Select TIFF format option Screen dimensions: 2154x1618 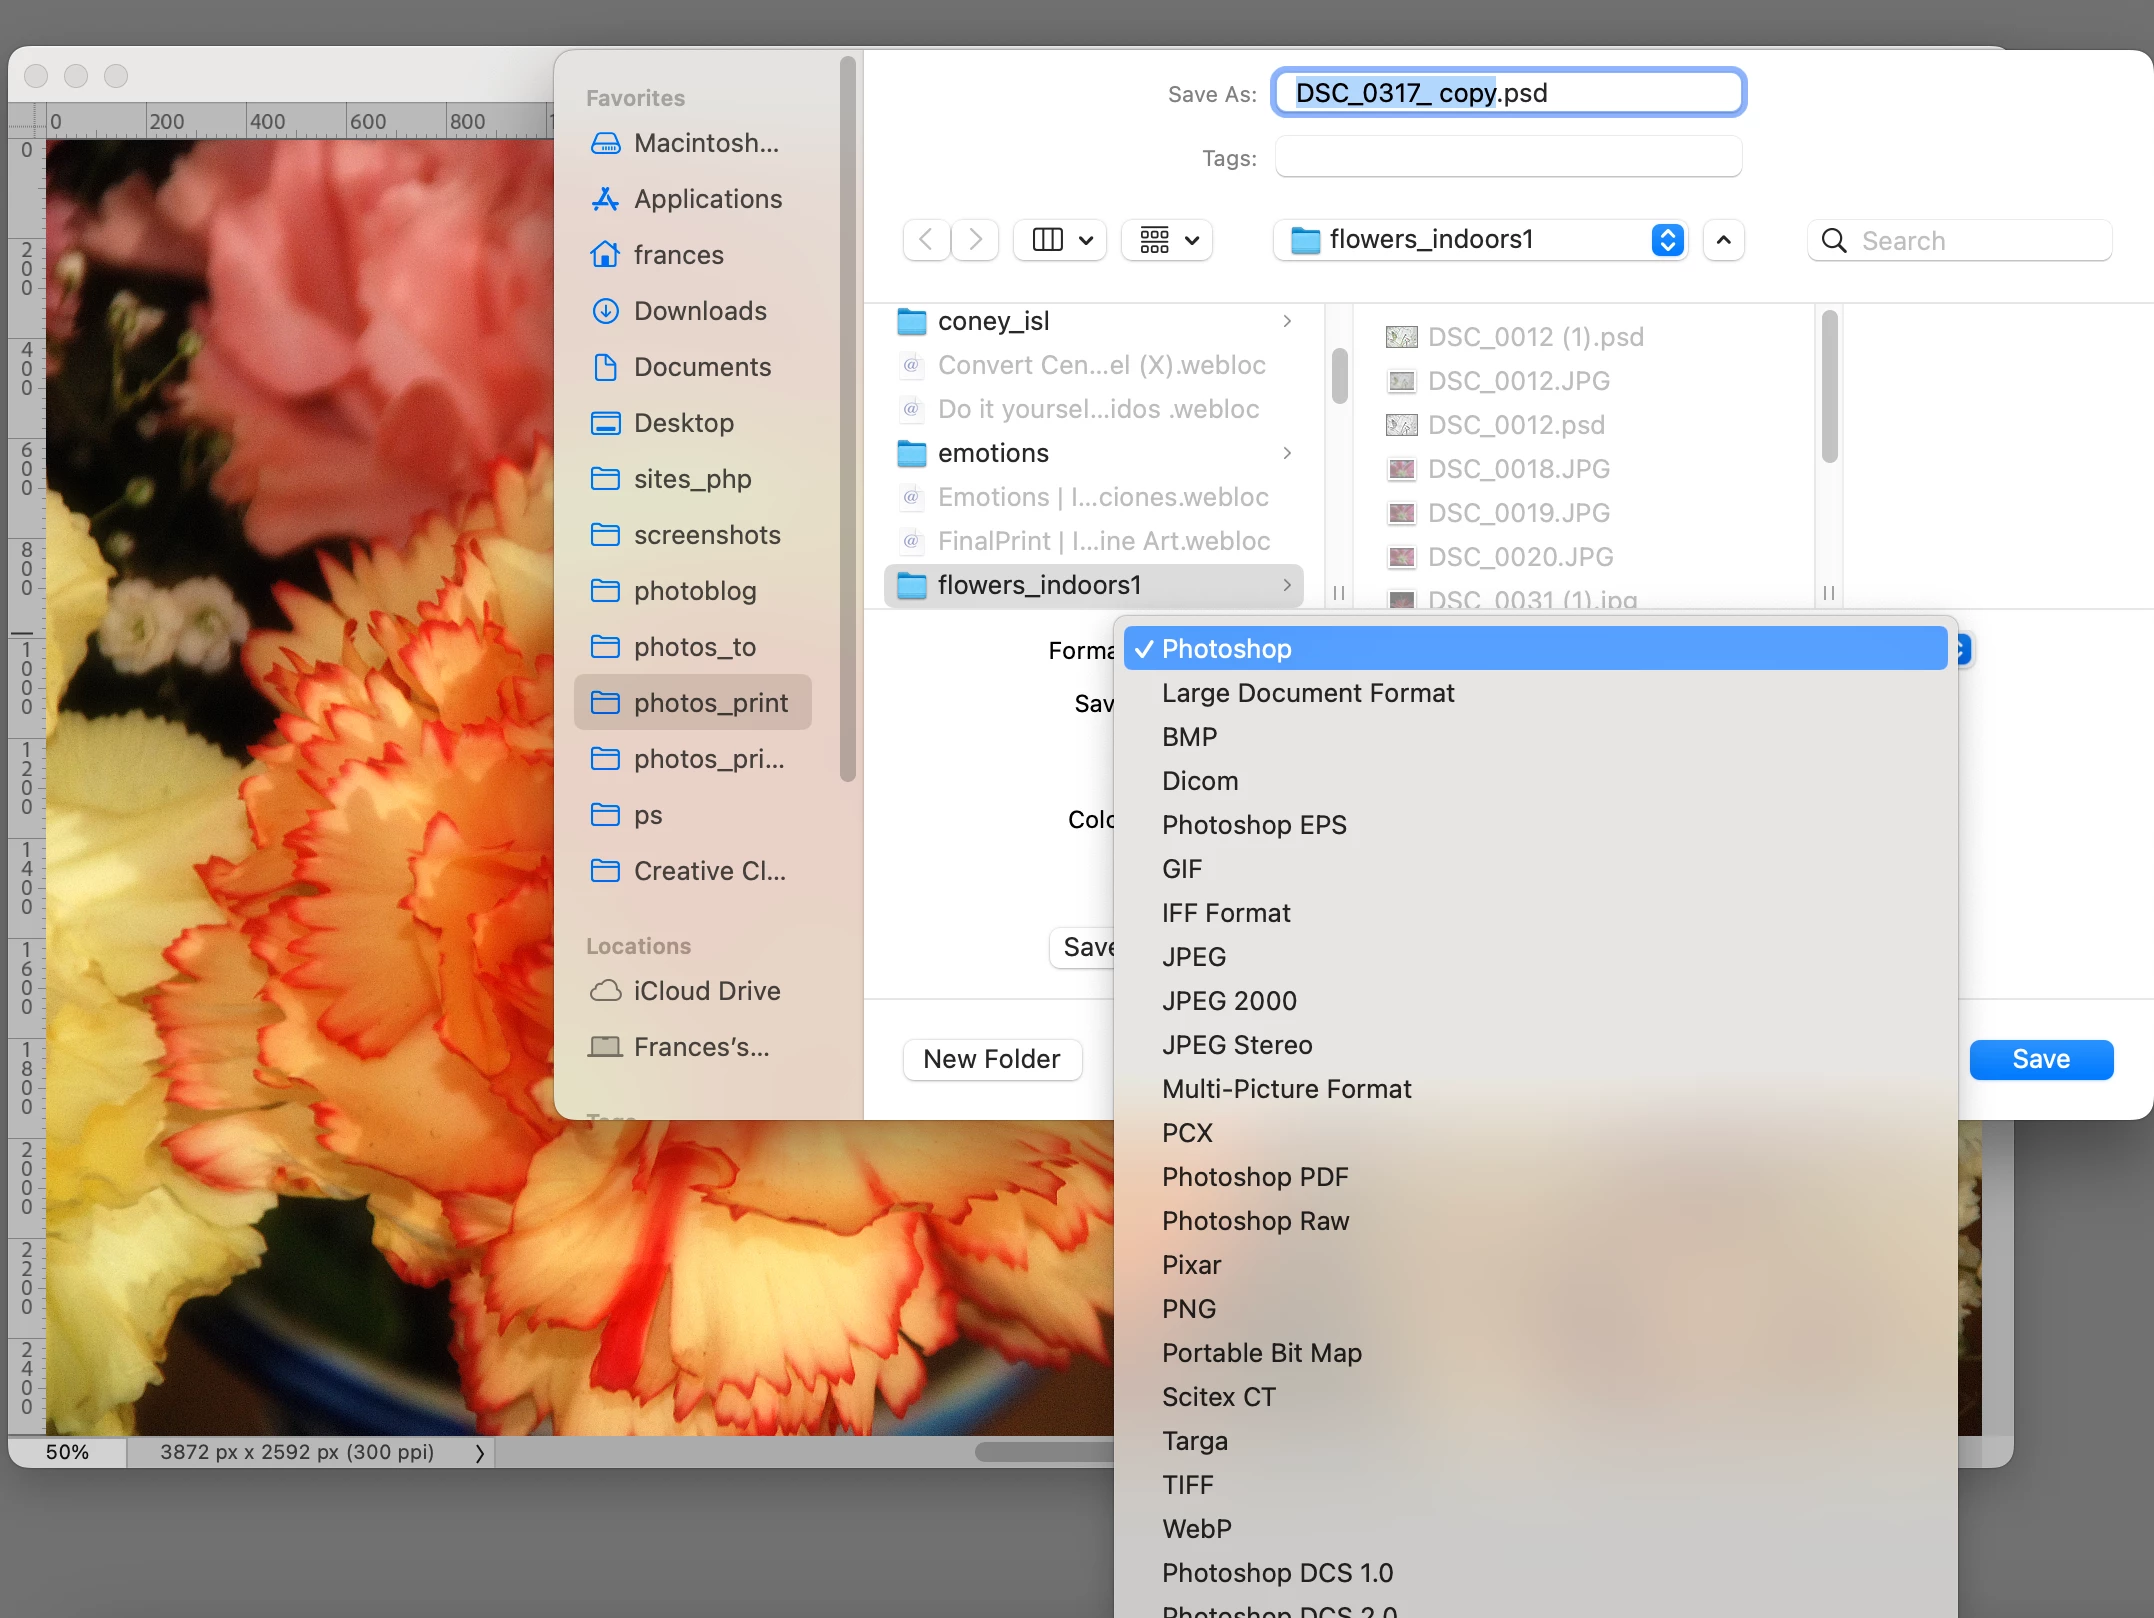tap(1187, 1485)
